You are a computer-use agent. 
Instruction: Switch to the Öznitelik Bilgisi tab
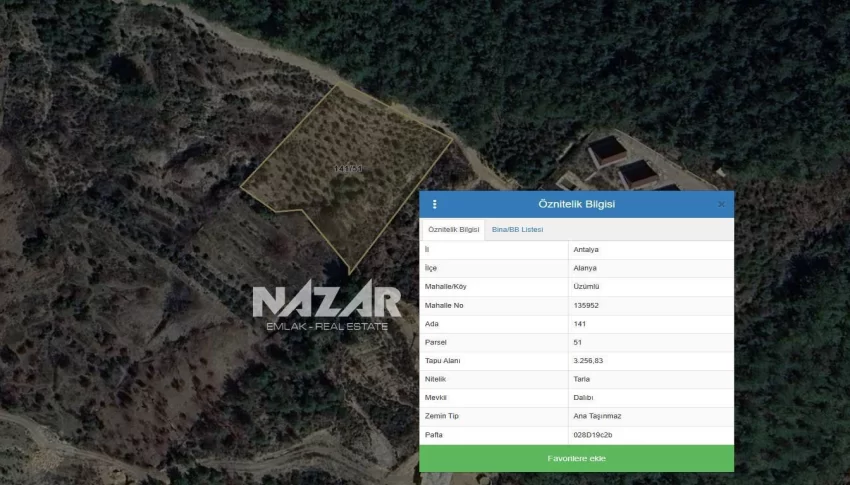pyautogui.click(x=453, y=230)
